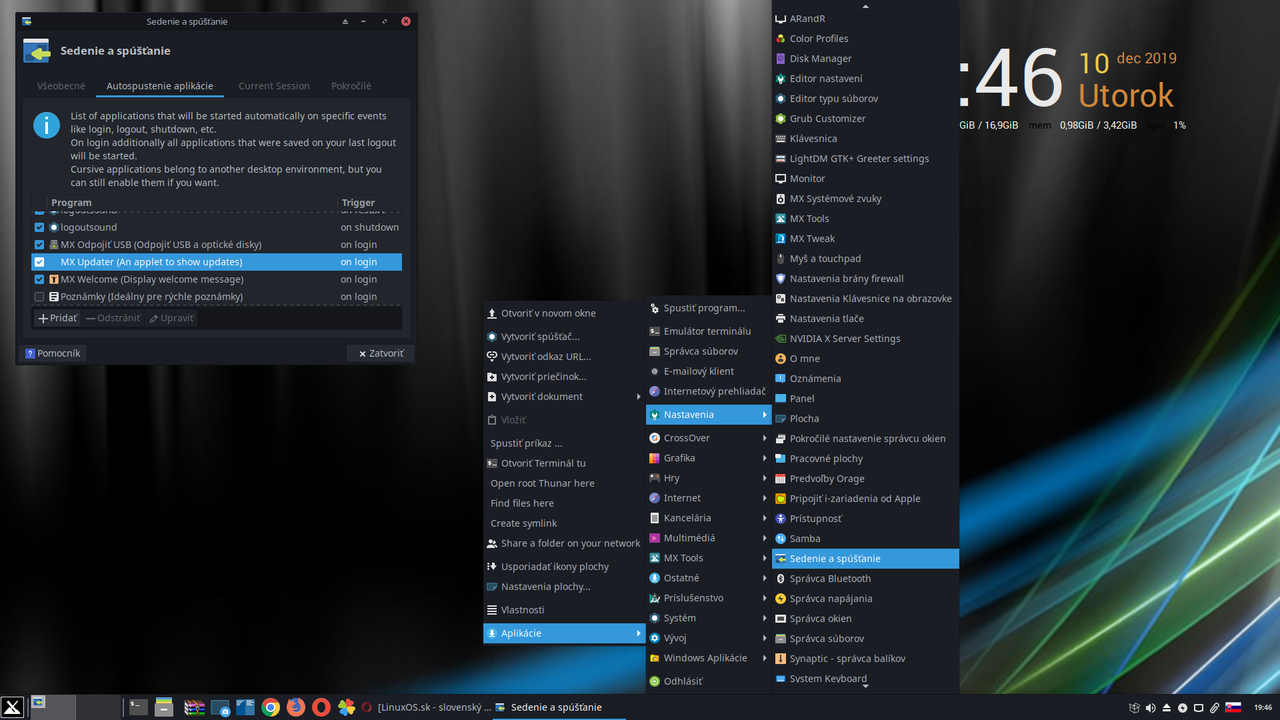1280x720 pixels.
Task: Select Sedenie a spúšťanie in settings submenu
Action: point(865,558)
